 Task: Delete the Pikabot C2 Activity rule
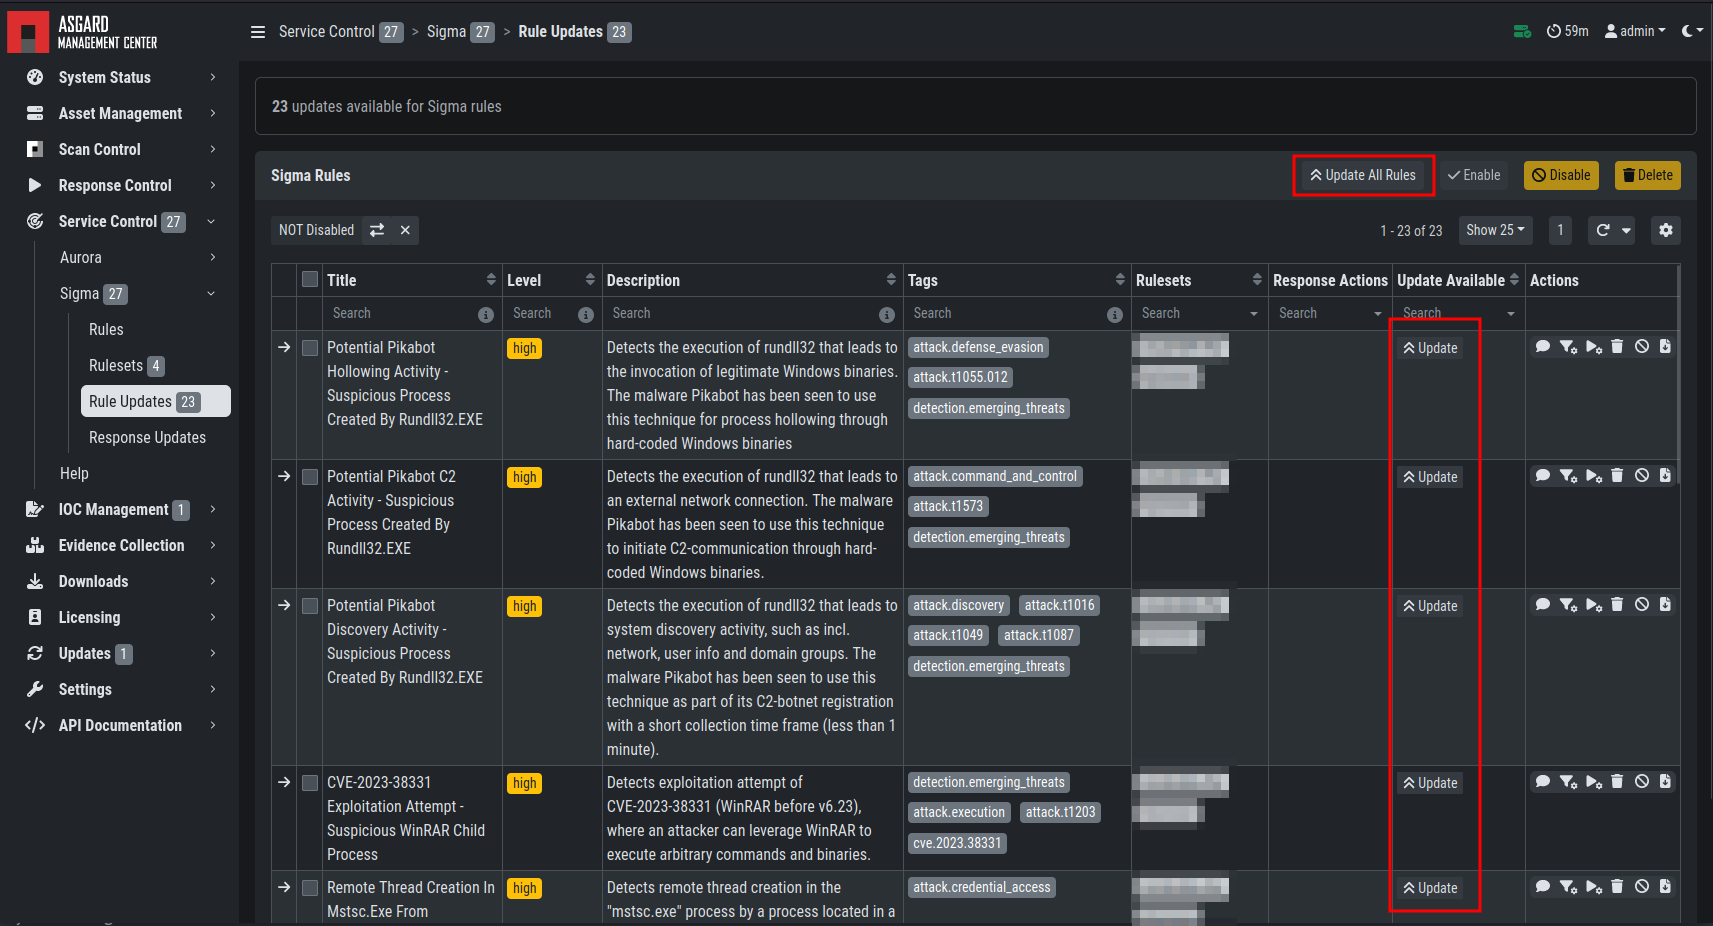click(1617, 476)
